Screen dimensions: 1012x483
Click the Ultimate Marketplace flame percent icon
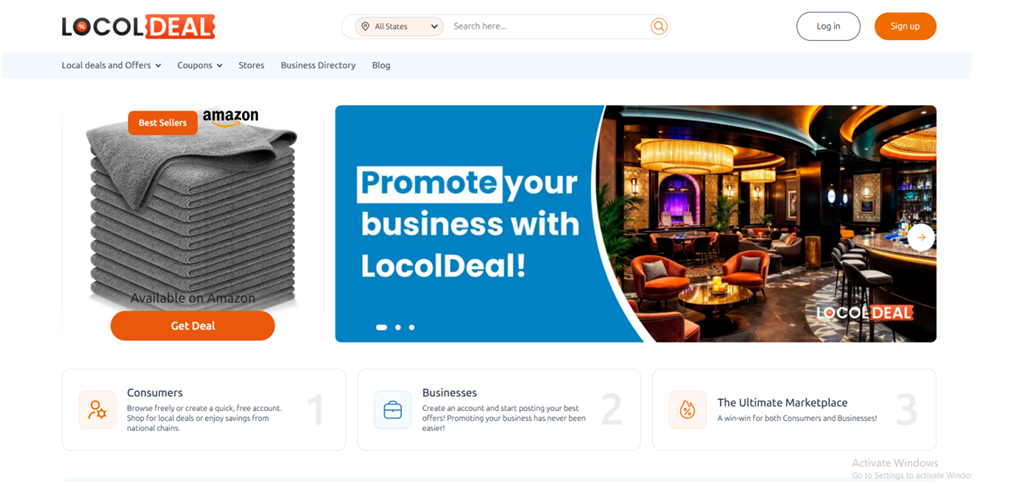(x=687, y=409)
